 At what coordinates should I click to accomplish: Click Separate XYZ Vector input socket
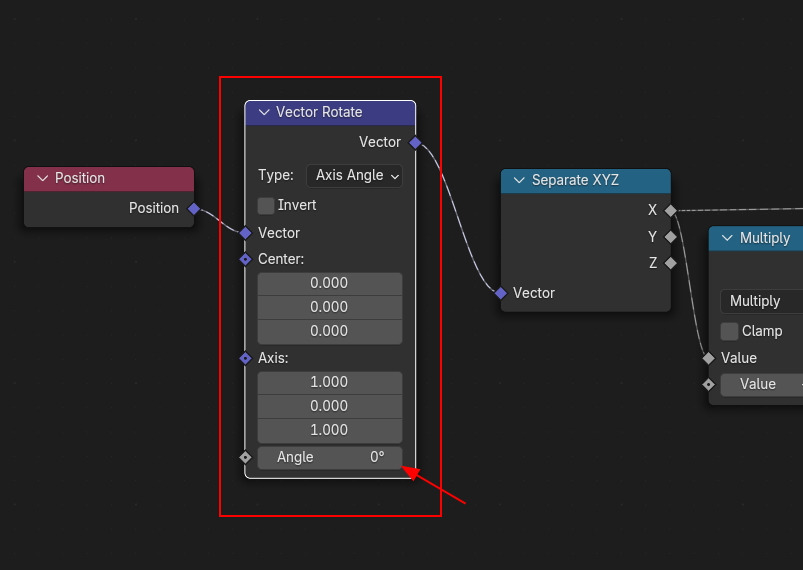[x=501, y=293]
